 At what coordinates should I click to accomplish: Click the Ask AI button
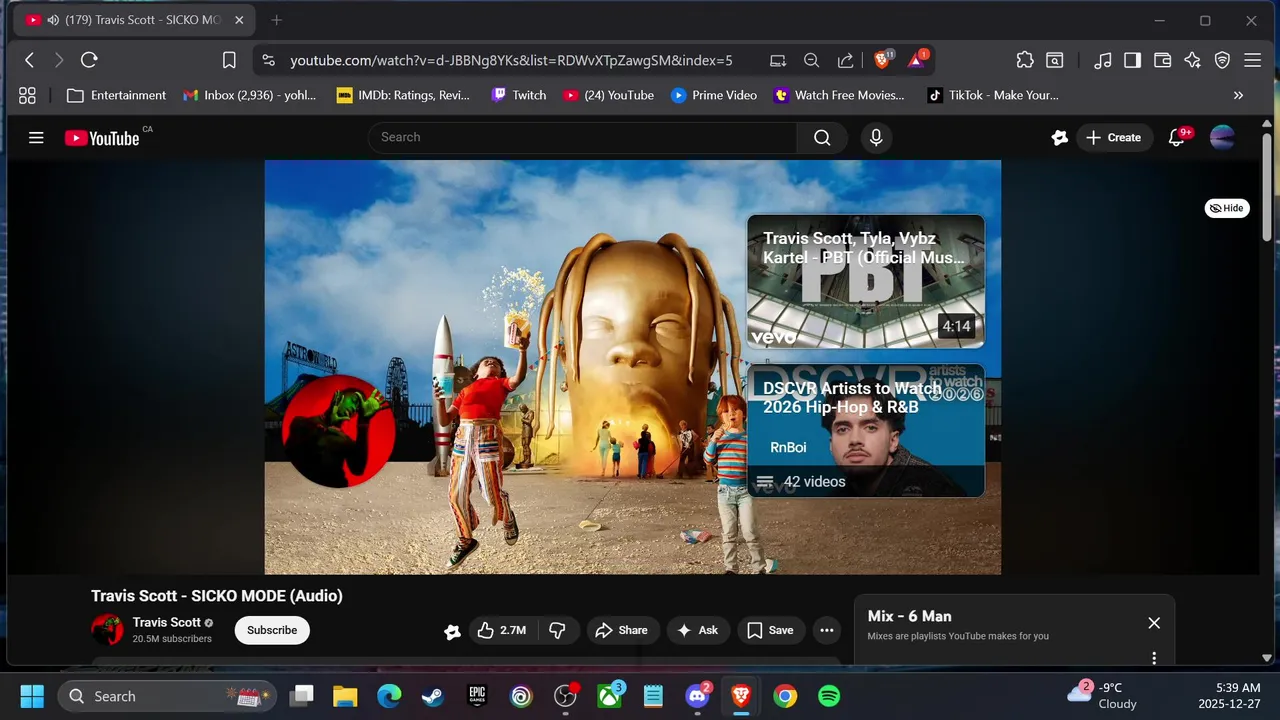tap(698, 630)
